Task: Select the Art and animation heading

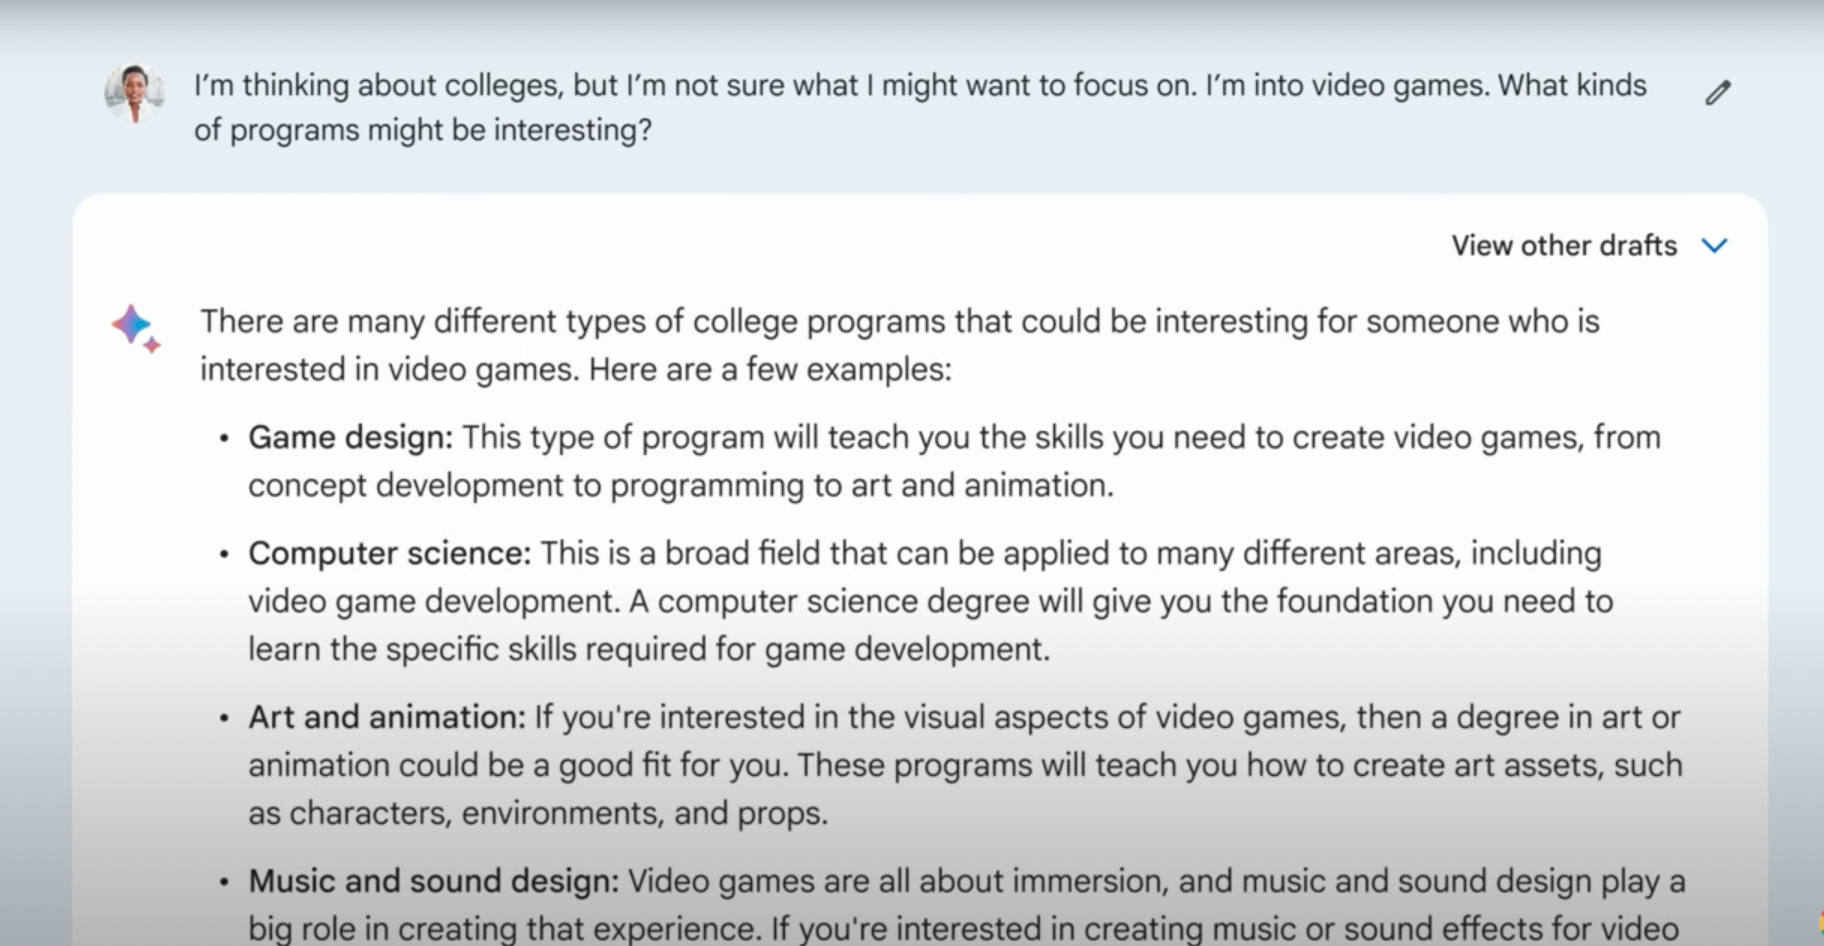Action: pyautogui.click(x=387, y=718)
